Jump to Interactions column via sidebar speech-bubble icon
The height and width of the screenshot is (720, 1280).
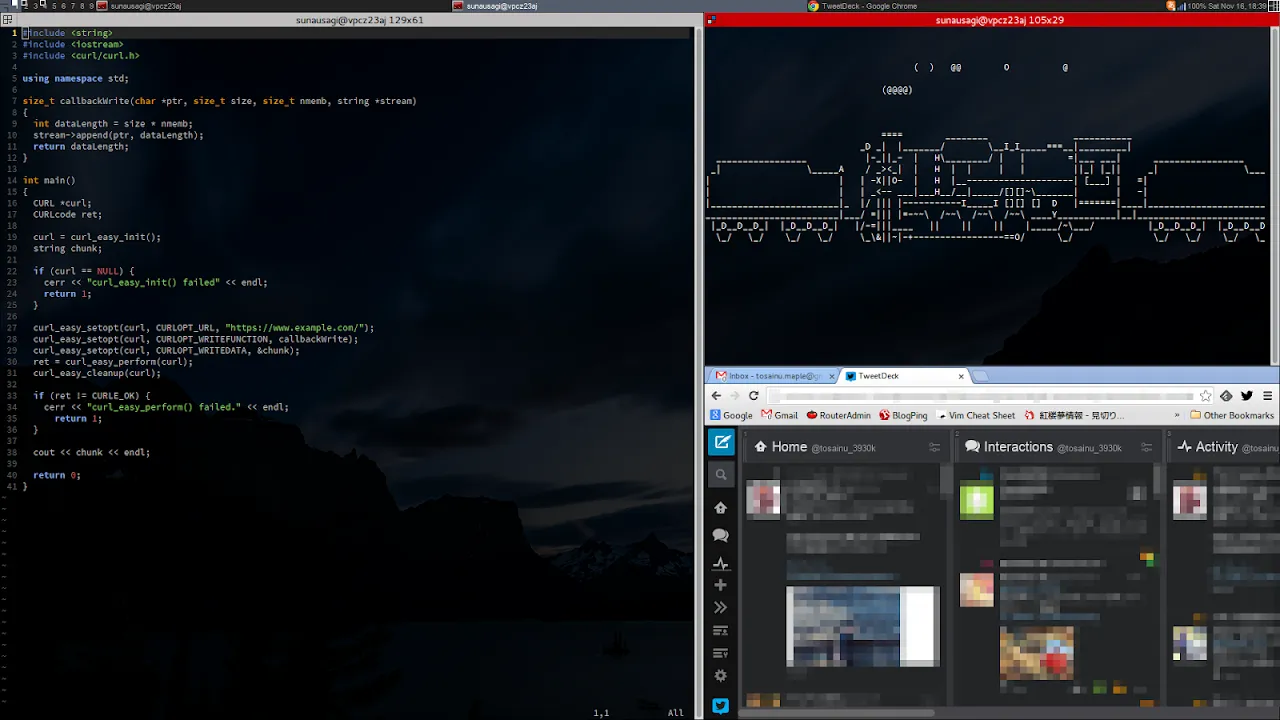721,536
